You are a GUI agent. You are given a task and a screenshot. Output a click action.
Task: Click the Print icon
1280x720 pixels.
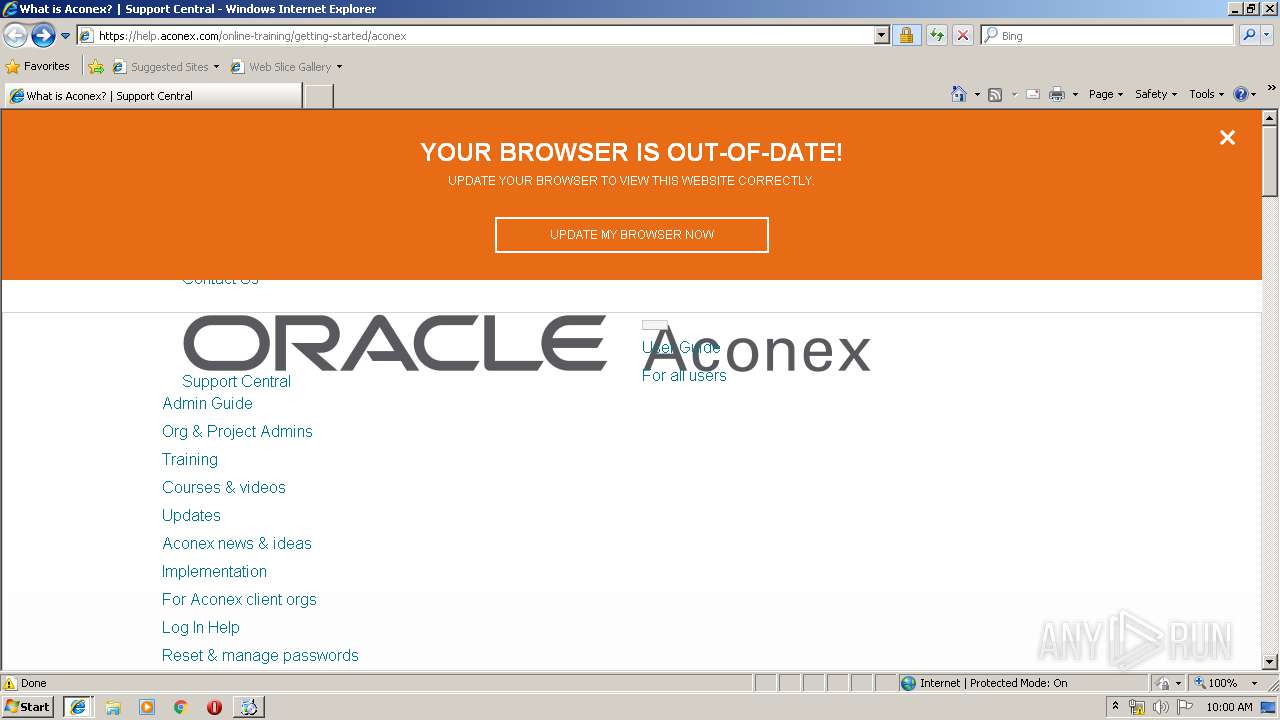(x=1057, y=94)
